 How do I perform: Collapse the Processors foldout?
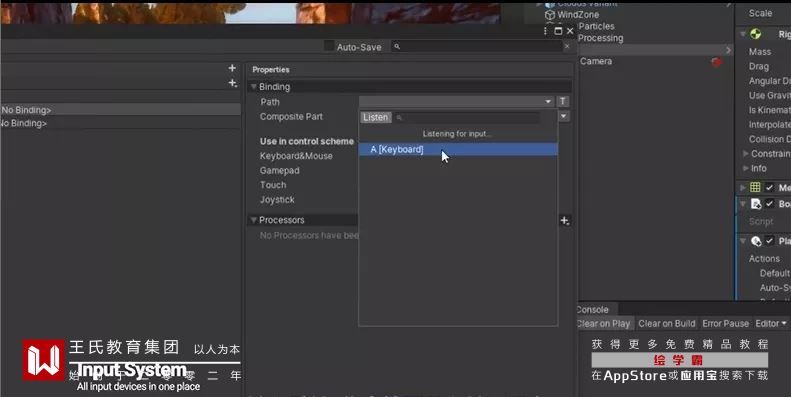[x=254, y=220]
